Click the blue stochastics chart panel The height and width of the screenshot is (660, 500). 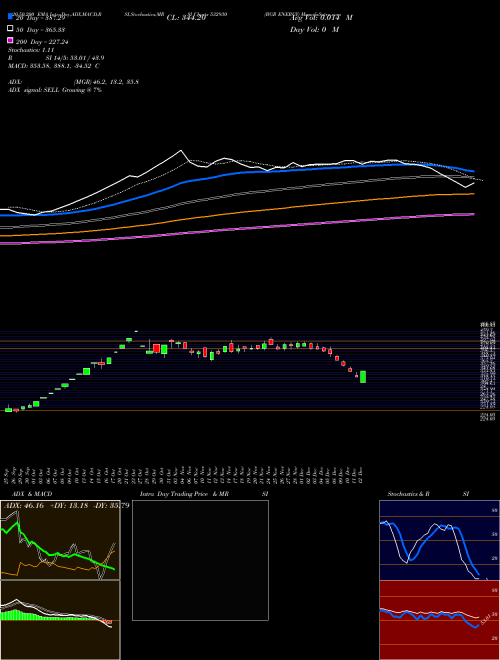[439, 540]
